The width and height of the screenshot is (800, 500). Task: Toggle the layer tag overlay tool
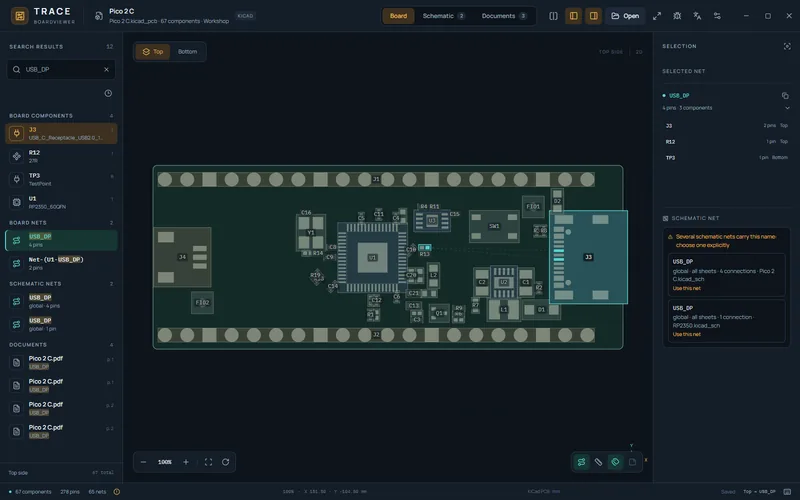click(615, 462)
